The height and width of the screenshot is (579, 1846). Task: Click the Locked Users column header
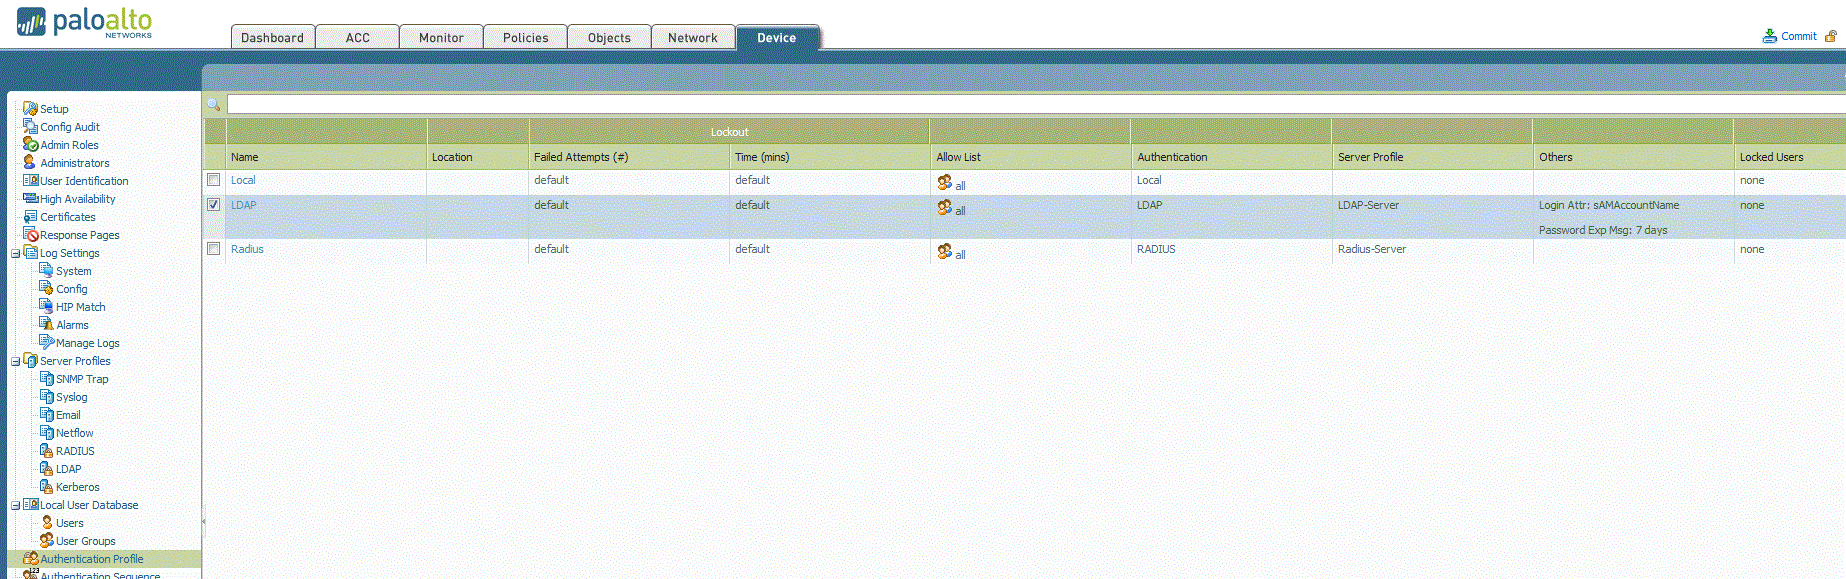[x=1790, y=157]
